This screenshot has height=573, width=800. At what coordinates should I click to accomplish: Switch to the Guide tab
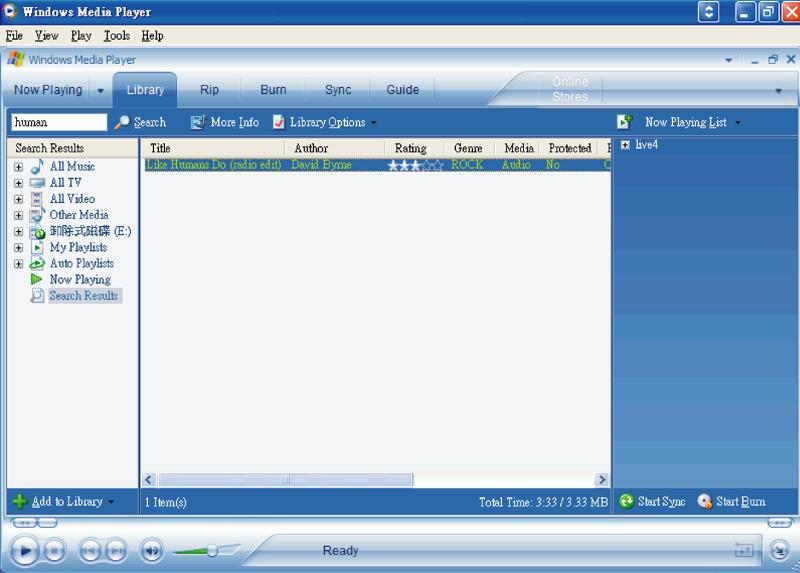pos(403,90)
